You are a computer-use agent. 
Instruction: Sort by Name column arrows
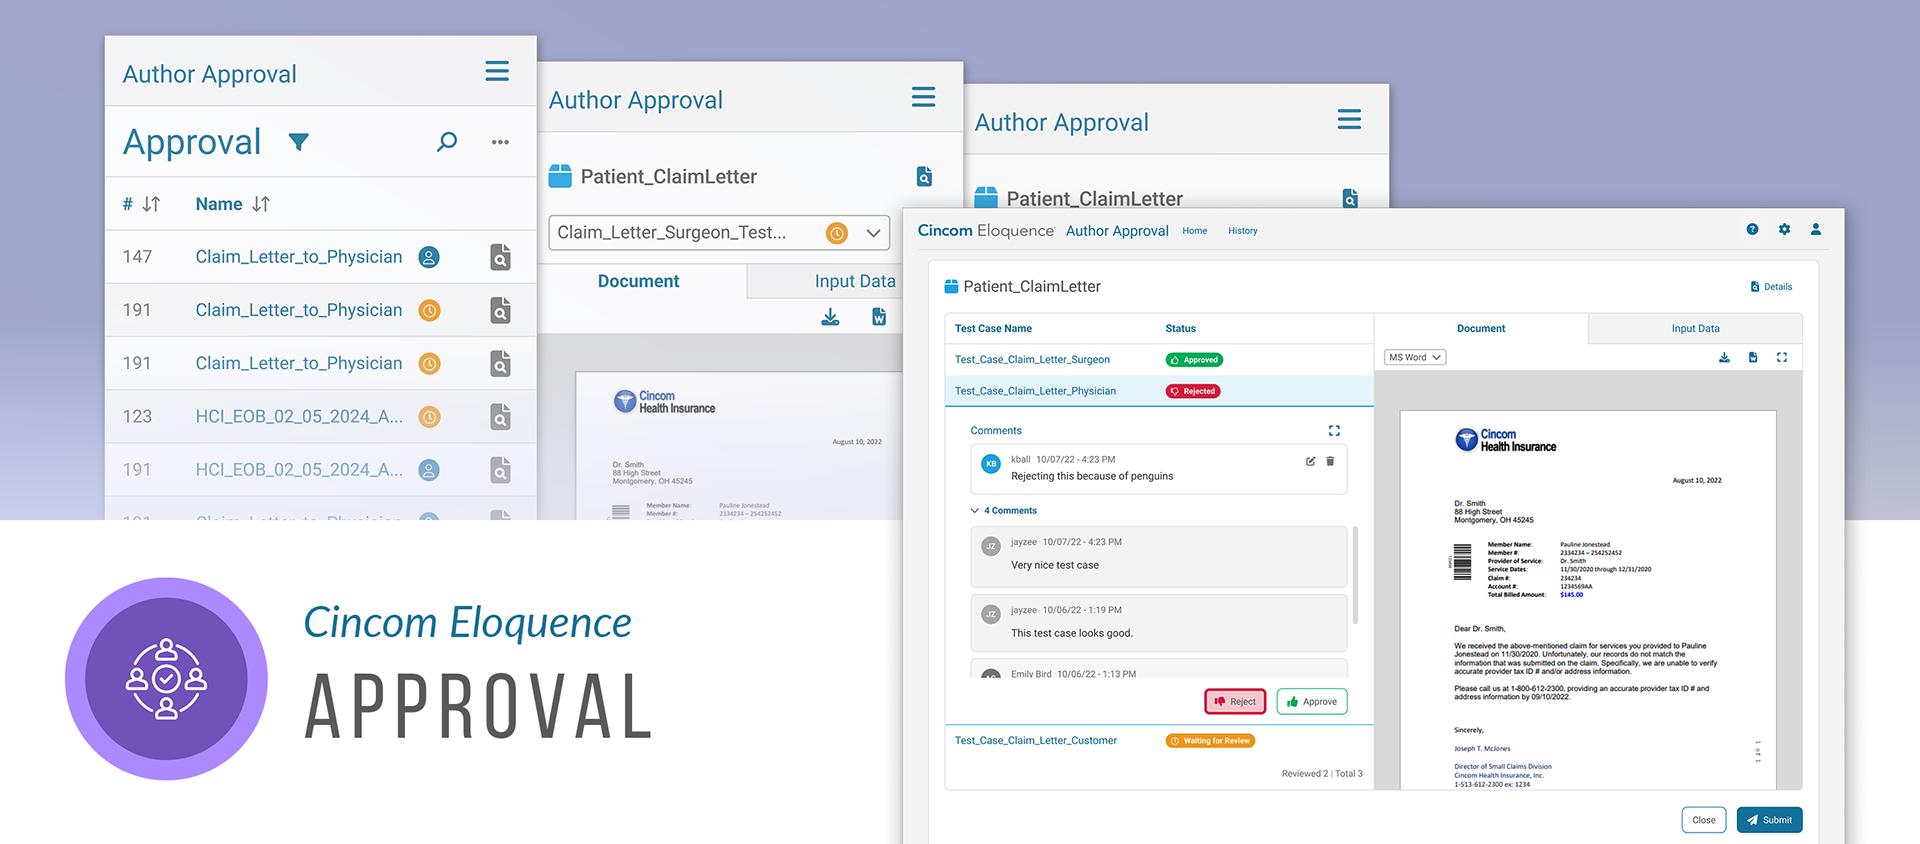point(261,204)
